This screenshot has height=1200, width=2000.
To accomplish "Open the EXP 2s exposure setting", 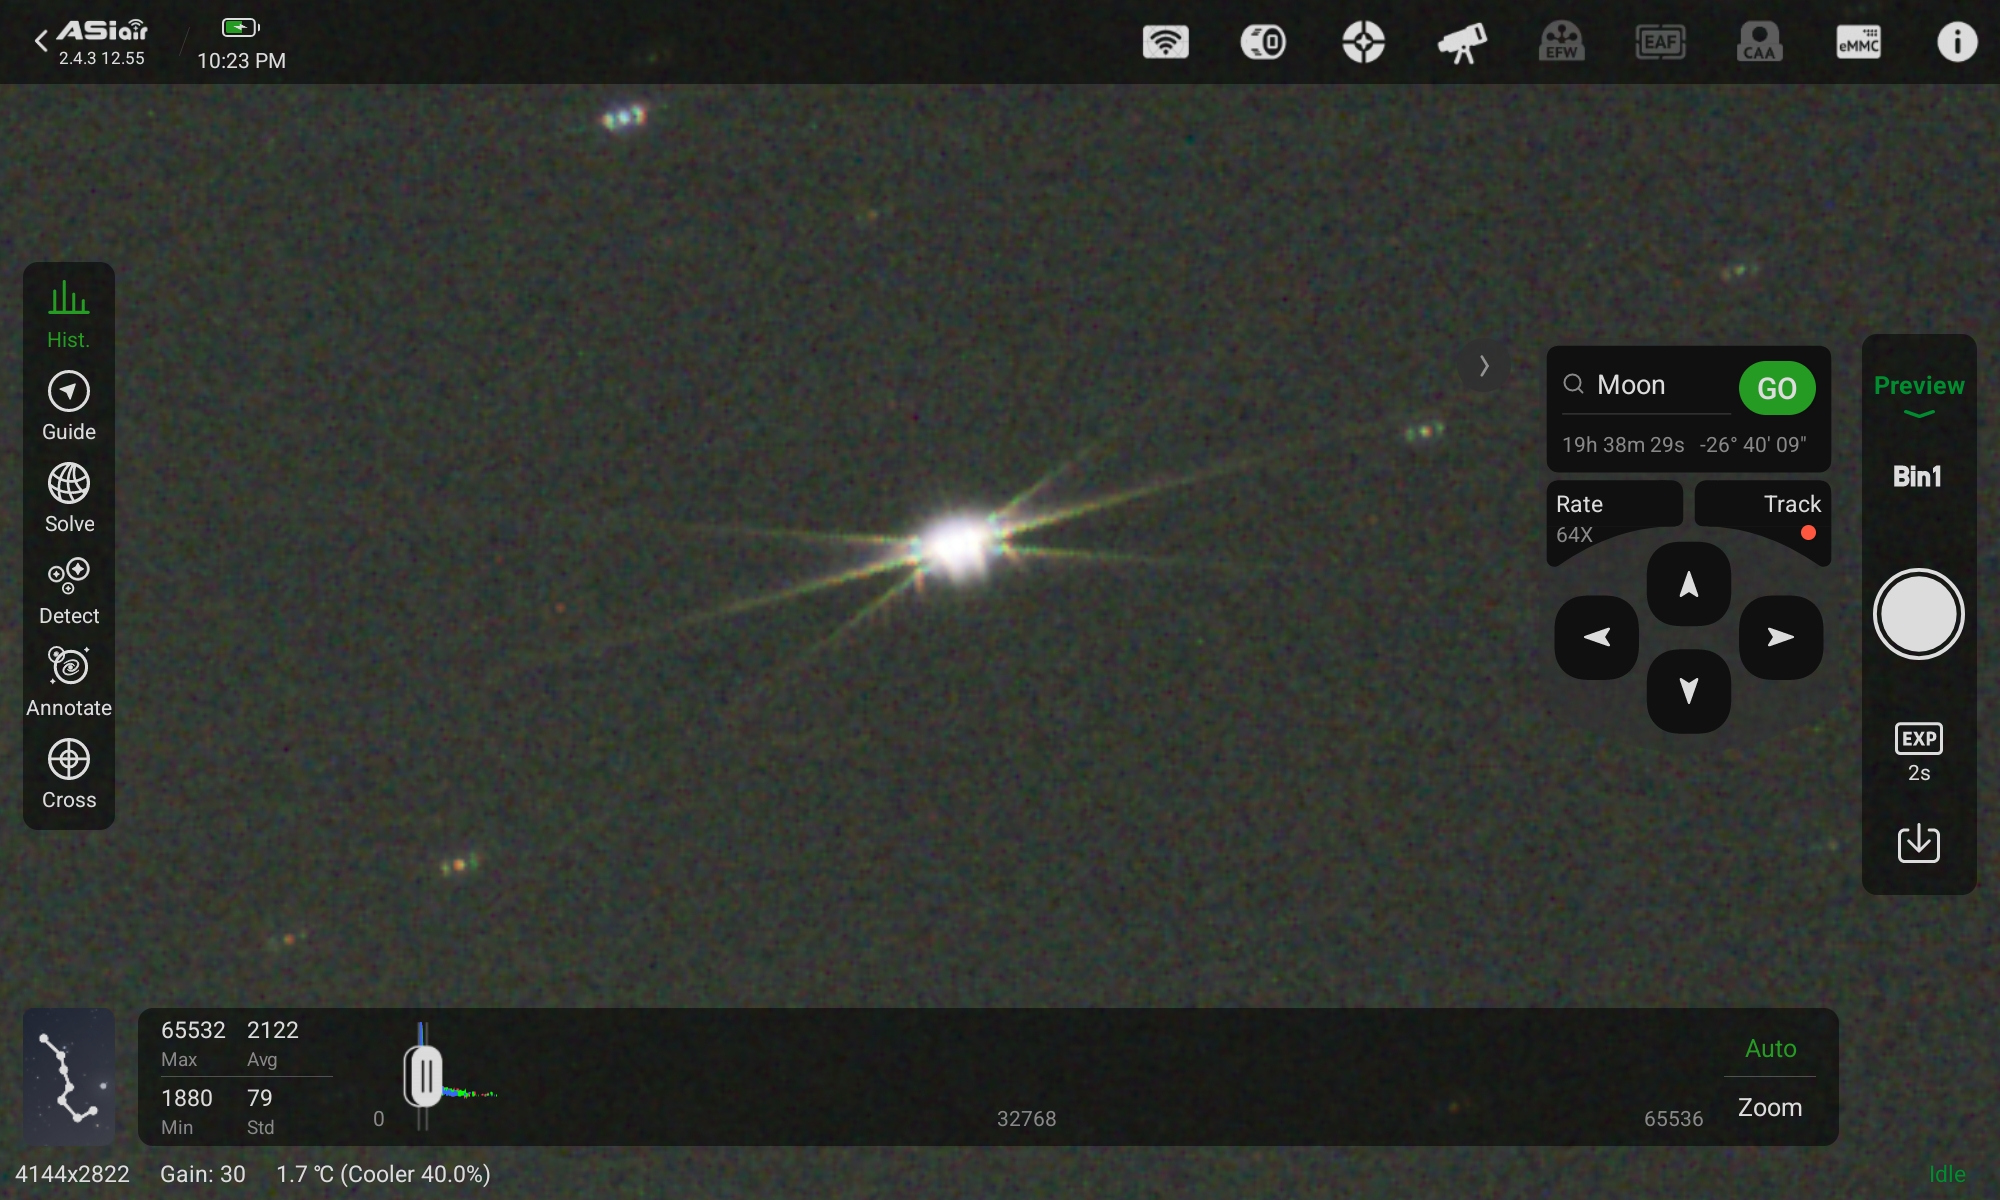I will point(1918,752).
